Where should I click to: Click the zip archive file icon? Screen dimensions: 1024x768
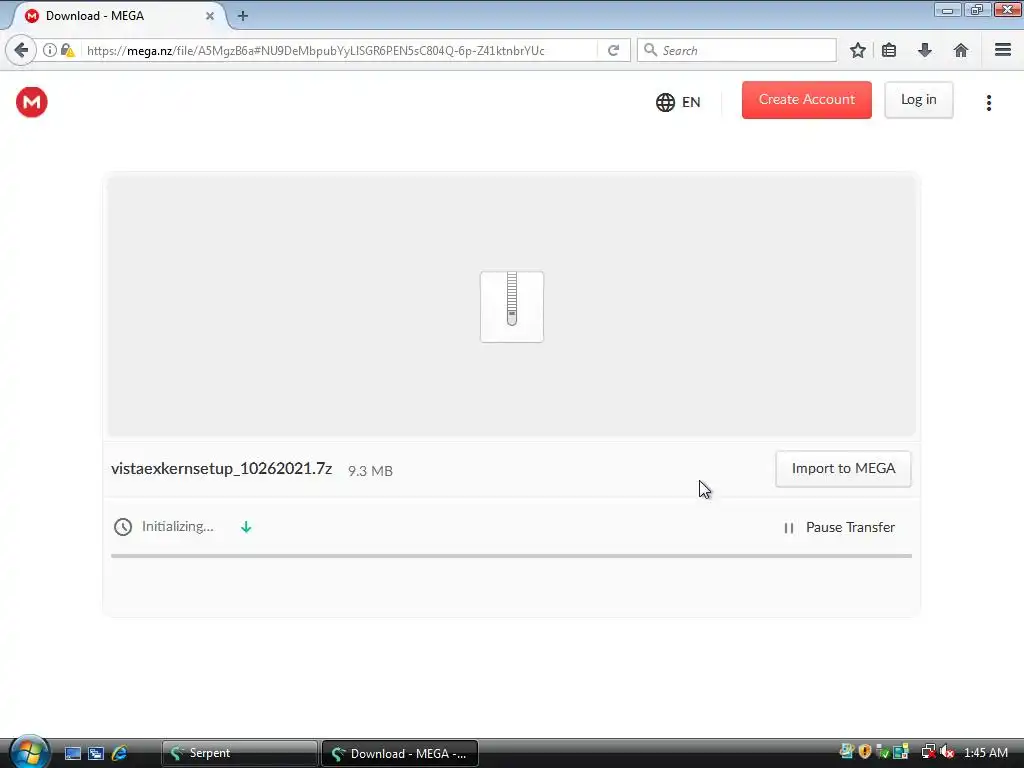click(512, 307)
